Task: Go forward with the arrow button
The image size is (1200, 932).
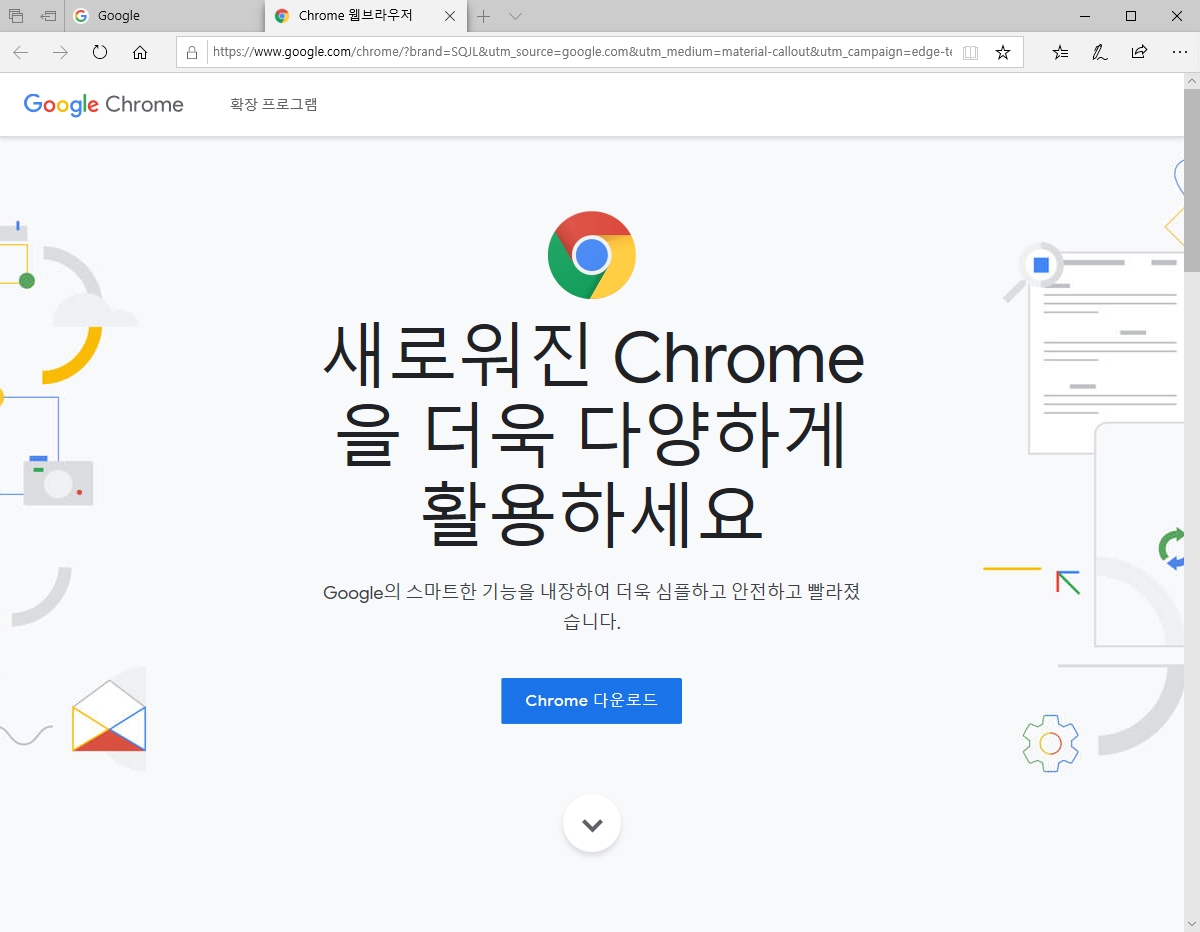Action: coord(60,52)
